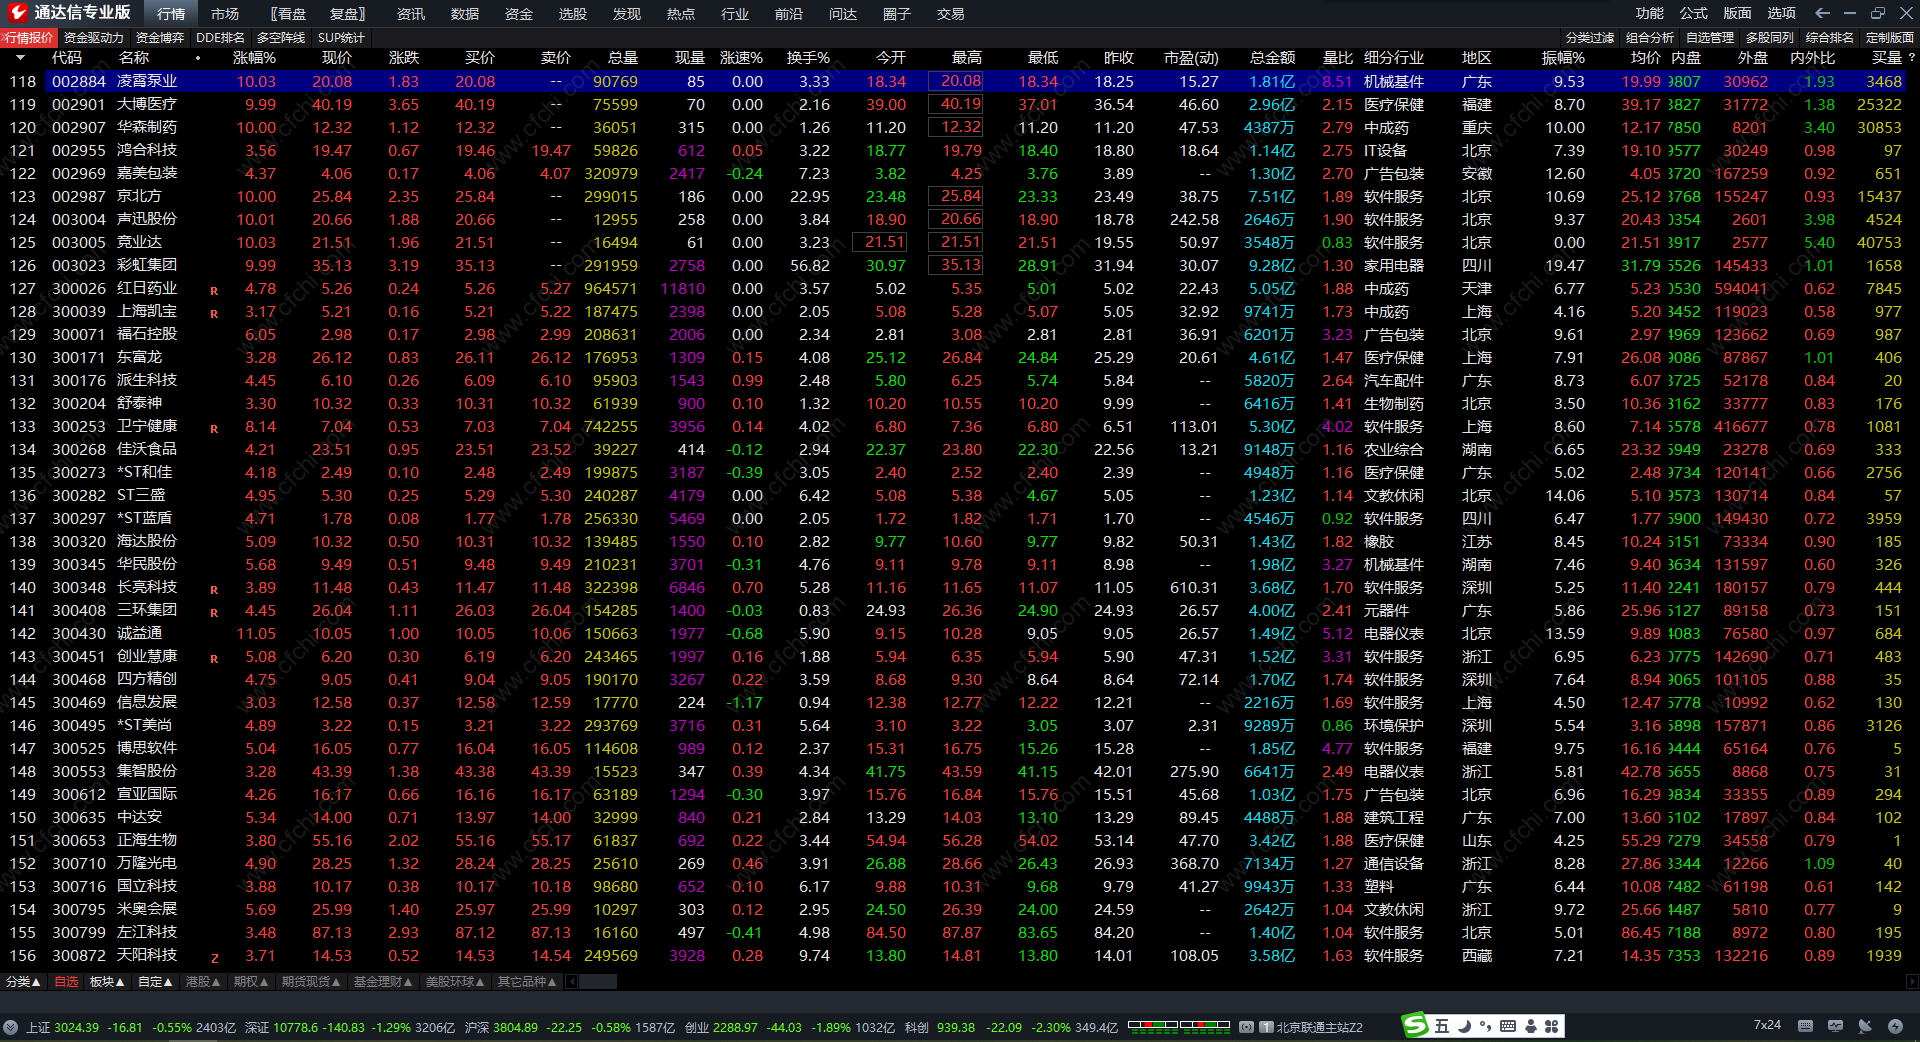Viewport: 1920px width, 1042px height.
Task: Expand the 美股环球 global stocks menu
Action: (x=455, y=982)
